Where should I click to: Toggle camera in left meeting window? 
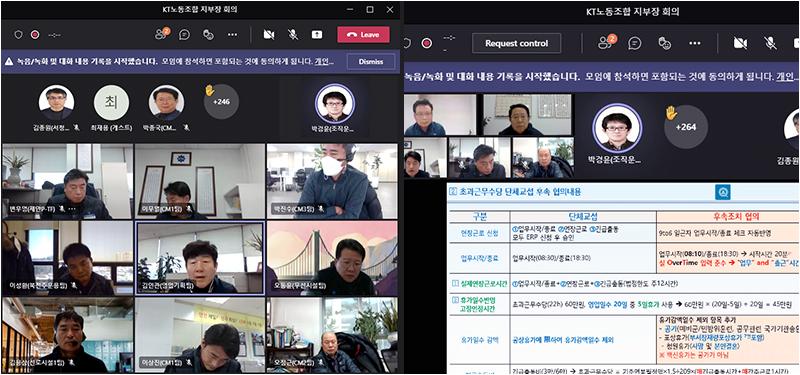click(269, 35)
